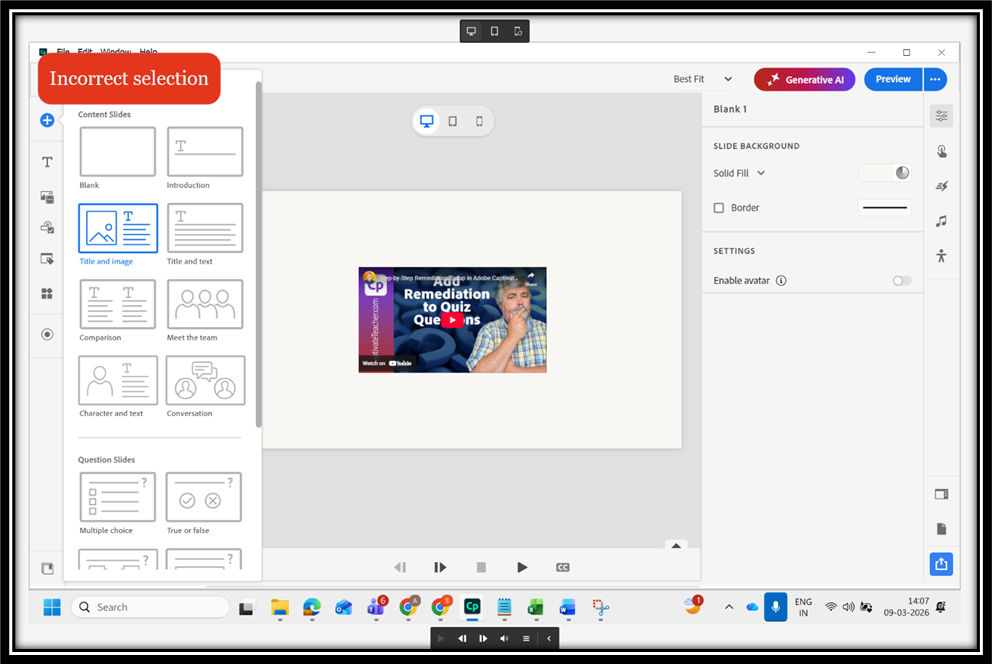Expand the Solid Fill dropdown
The height and width of the screenshot is (664, 992).
tap(740, 173)
